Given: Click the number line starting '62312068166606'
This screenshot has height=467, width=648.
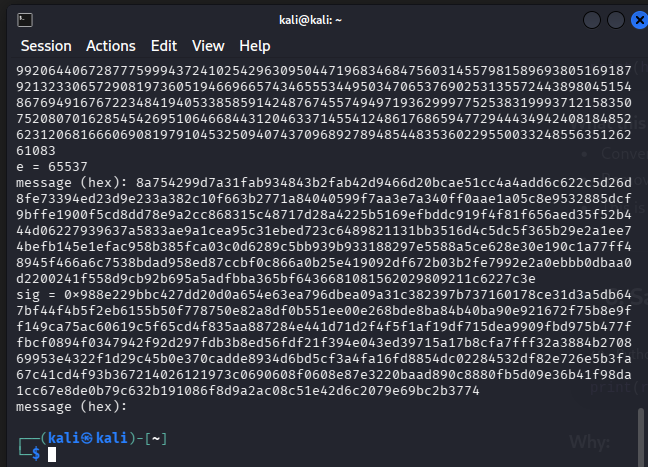Looking at the screenshot, I should click(x=324, y=135).
